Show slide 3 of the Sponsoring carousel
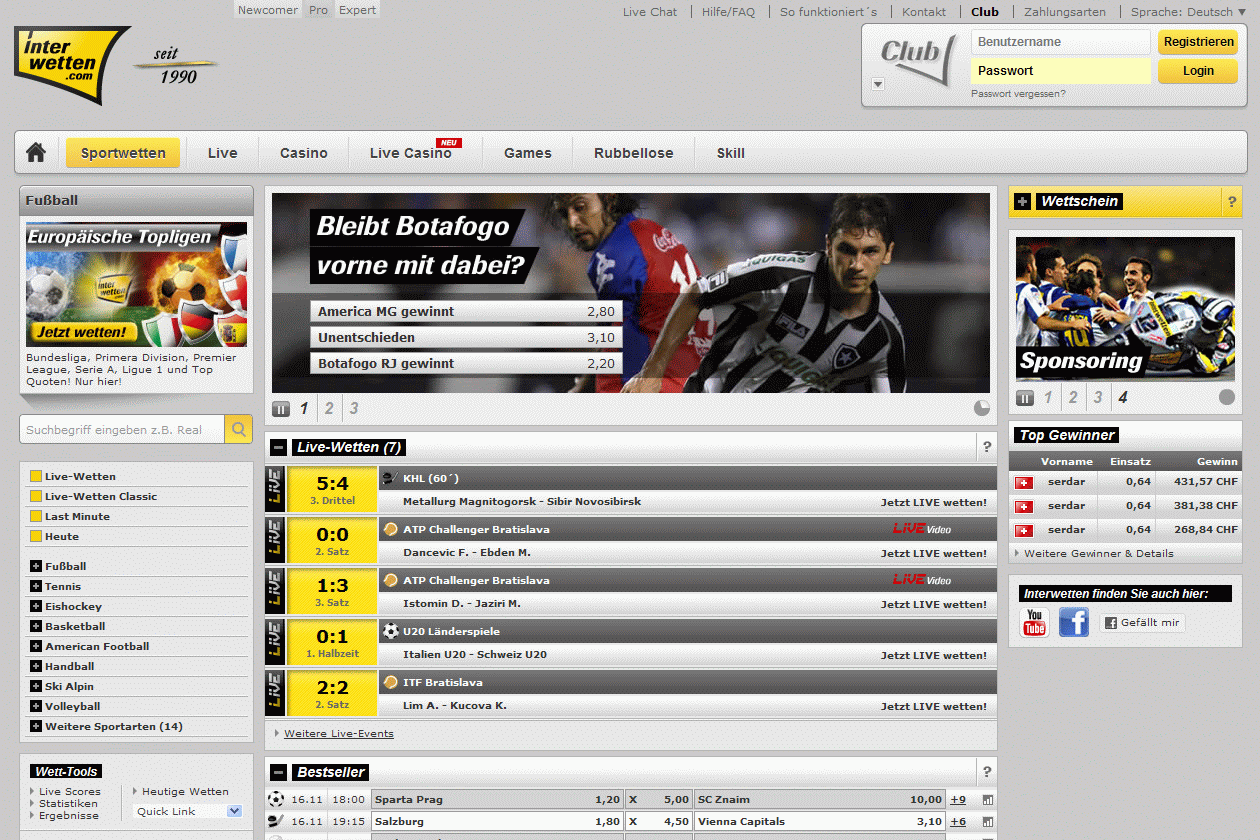Image resolution: width=1260 pixels, height=840 pixels. click(1097, 398)
